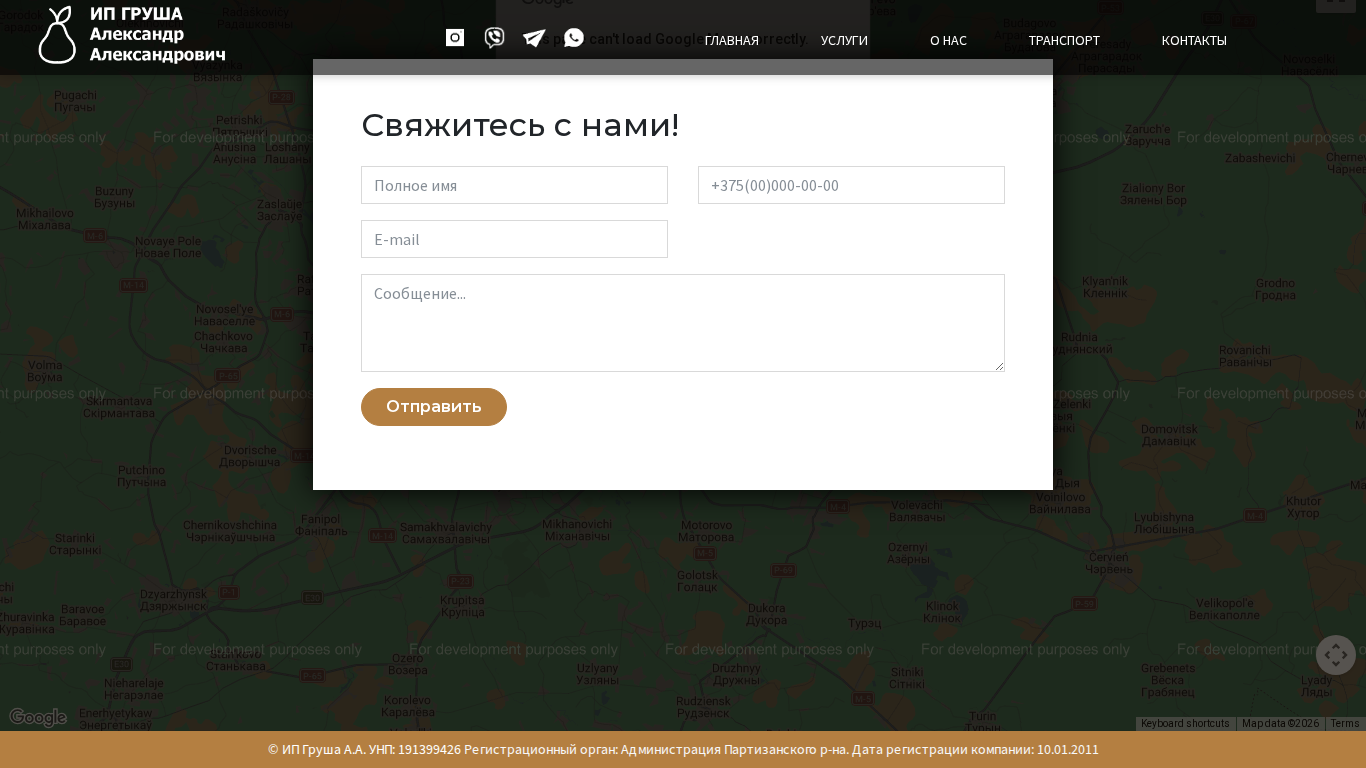Open the О НАС menu item
This screenshot has width=1366, height=768.
tap(948, 41)
